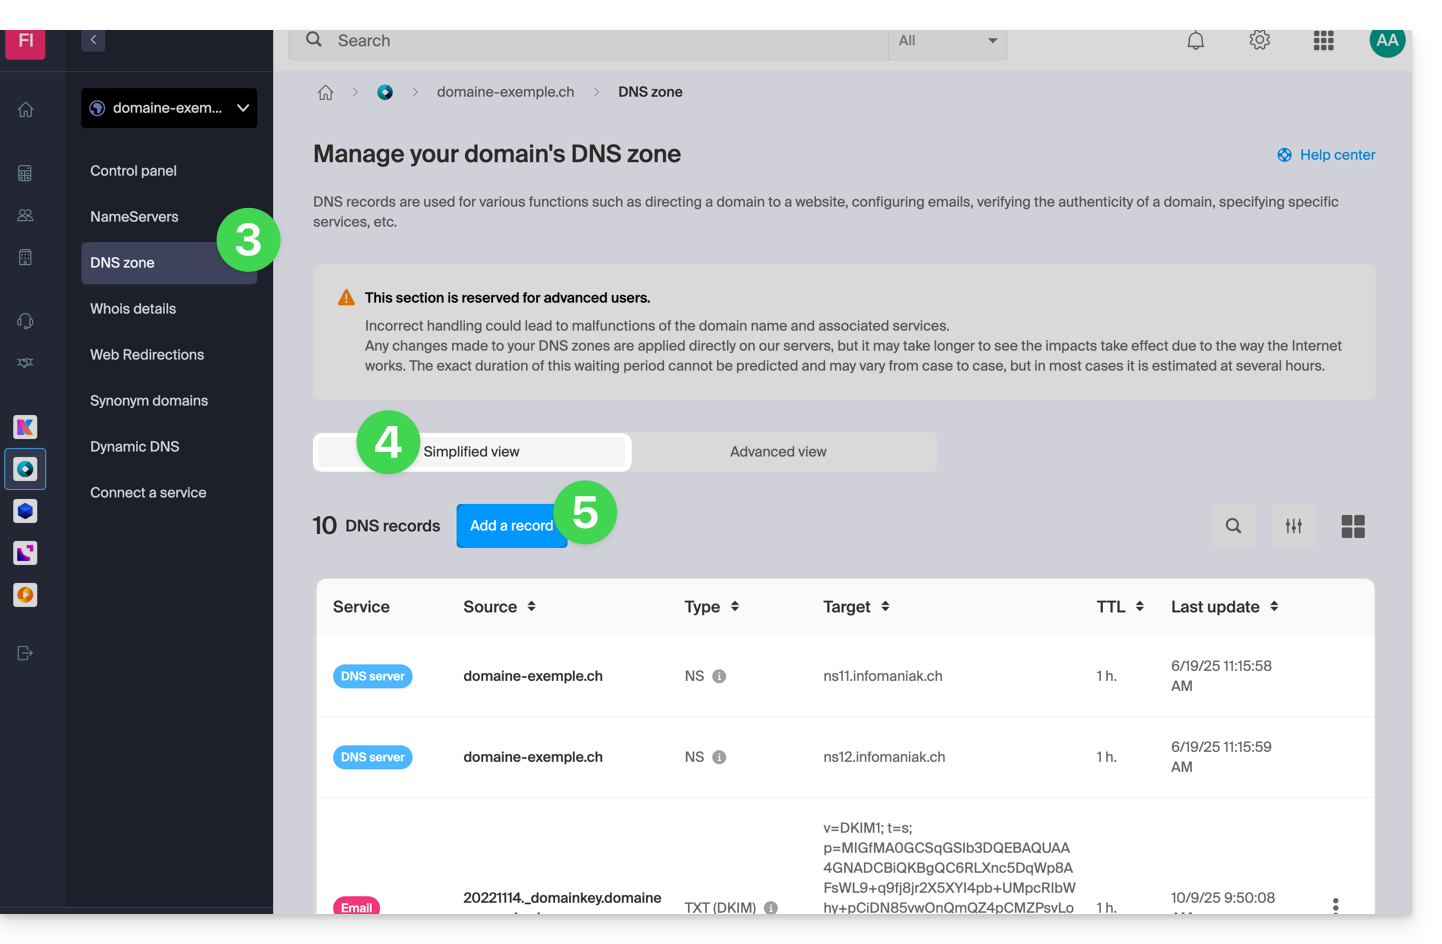Screen dimensions: 1442x944
Task: Expand the domaine-exemple domain selector dropdown
Action: [169, 108]
